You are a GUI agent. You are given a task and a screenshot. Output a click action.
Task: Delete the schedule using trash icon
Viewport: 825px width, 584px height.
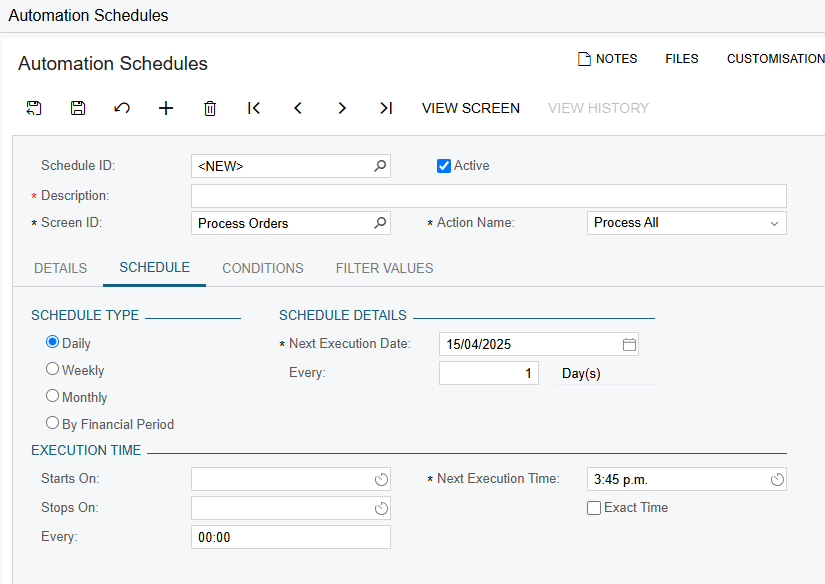tap(210, 108)
